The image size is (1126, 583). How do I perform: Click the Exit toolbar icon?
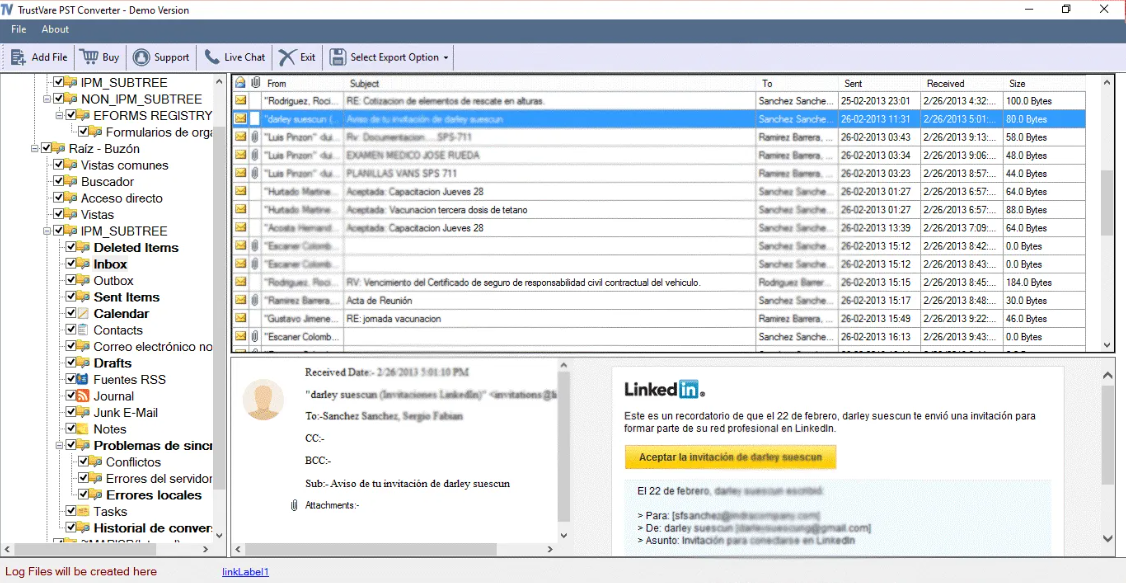point(287,57)
